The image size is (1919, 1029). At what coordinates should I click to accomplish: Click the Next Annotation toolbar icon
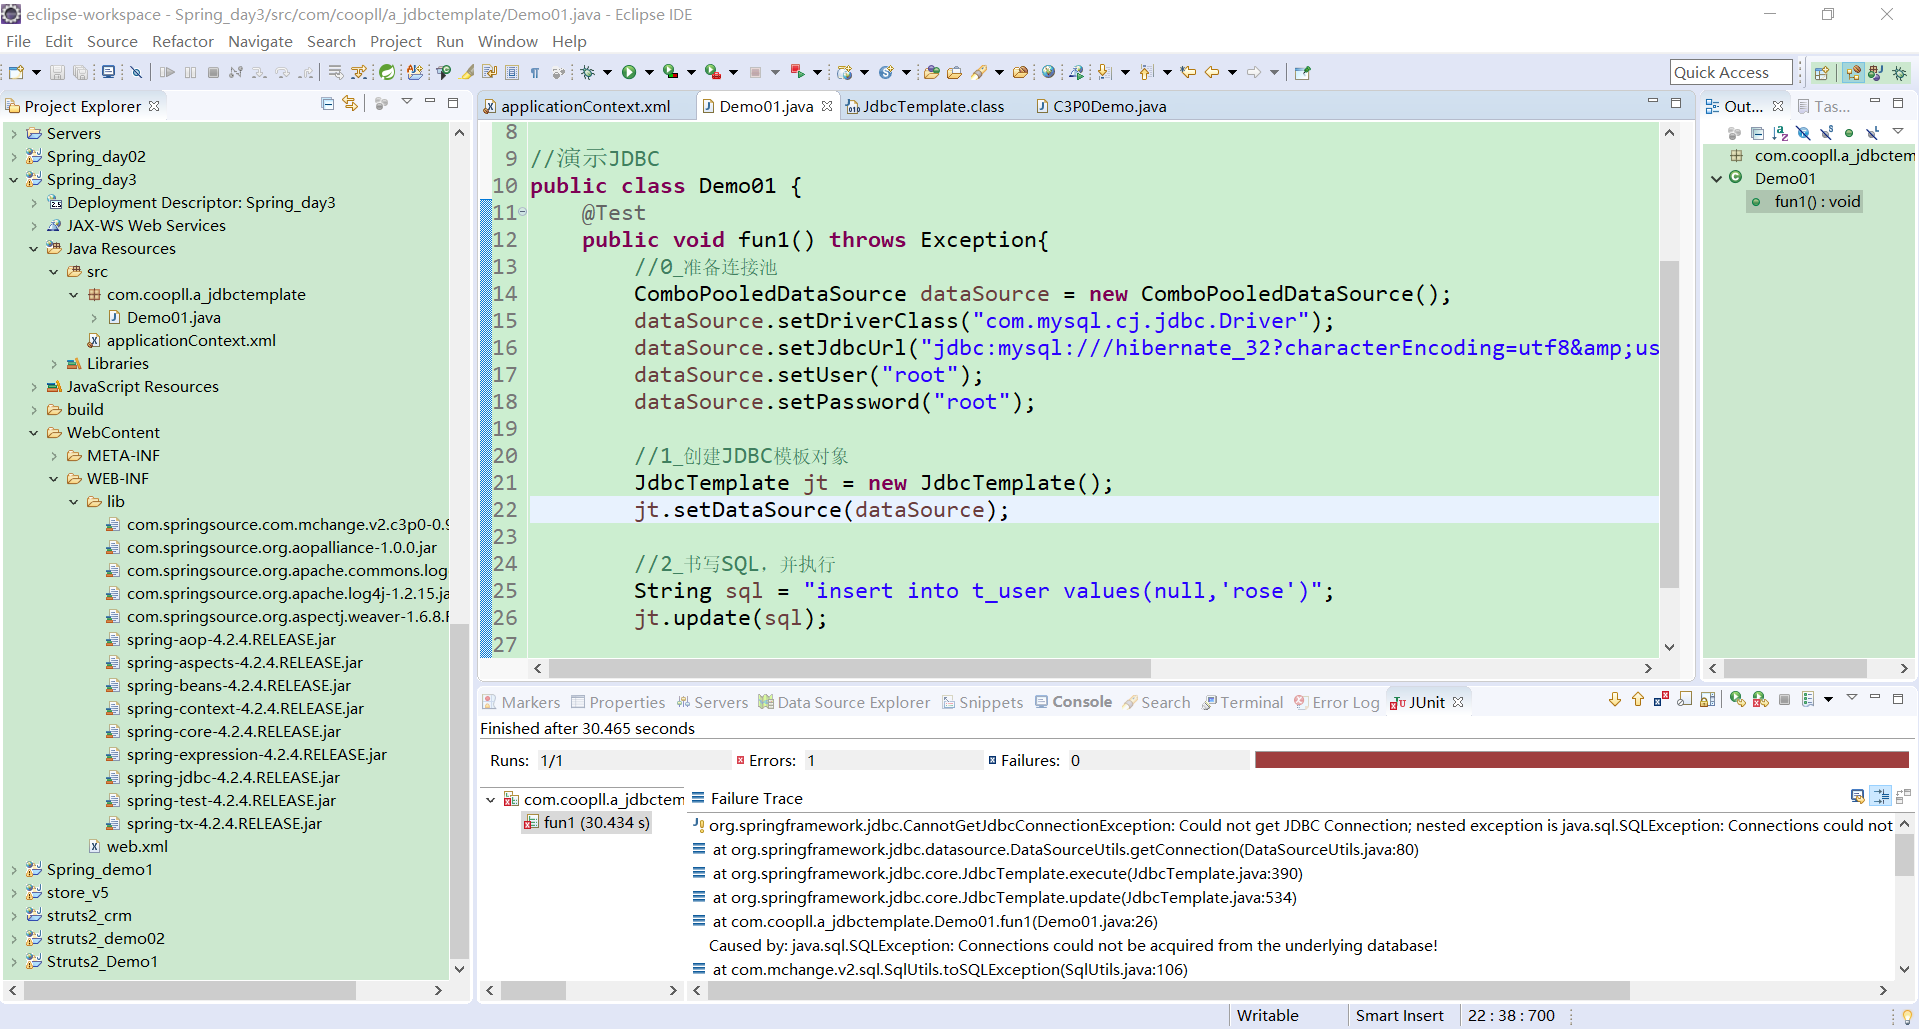pyautogui.click(x=1103, y=72)
